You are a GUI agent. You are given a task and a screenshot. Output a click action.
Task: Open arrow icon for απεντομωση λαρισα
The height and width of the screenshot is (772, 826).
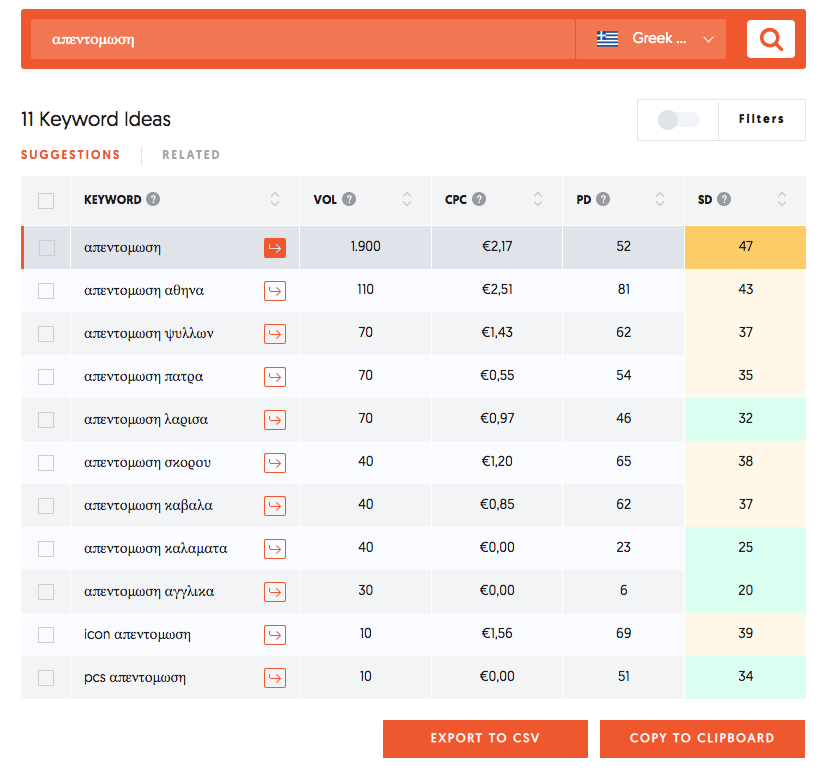click(x=275, y=420)
